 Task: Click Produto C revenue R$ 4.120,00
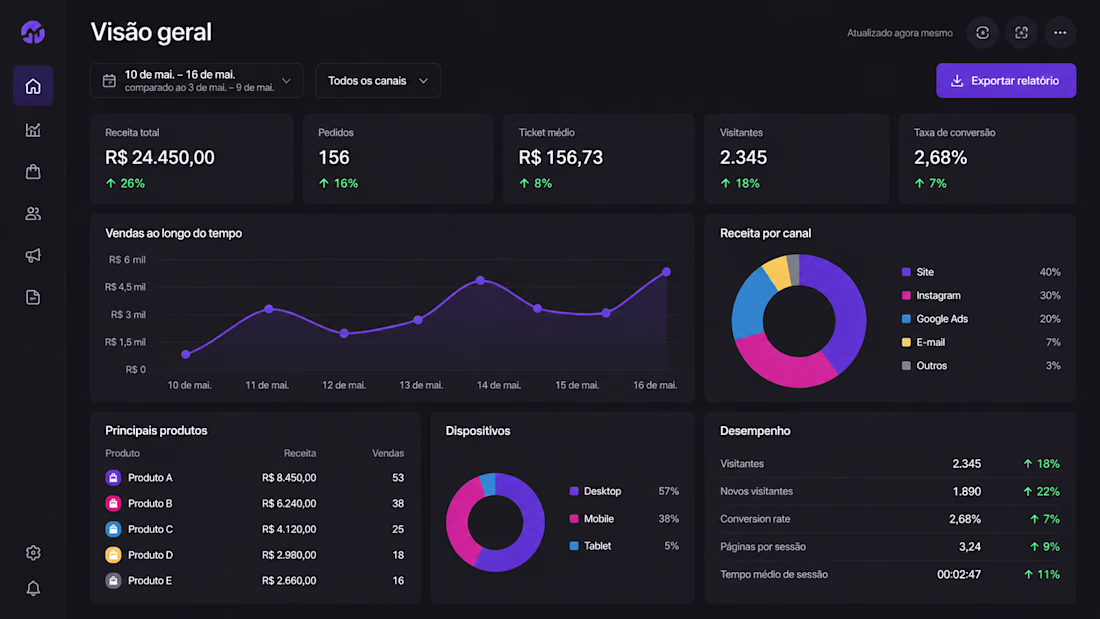point(289,529)
